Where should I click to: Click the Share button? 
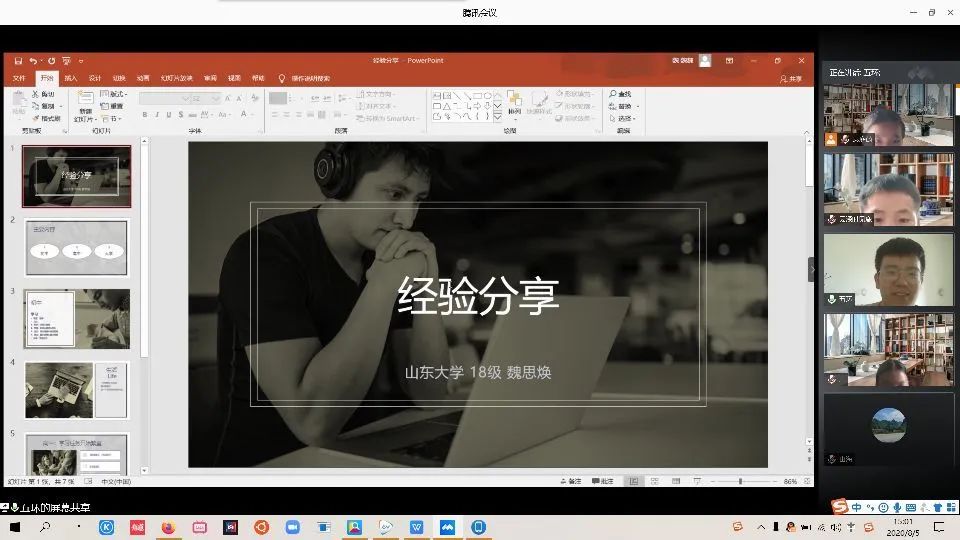point(790,78)
